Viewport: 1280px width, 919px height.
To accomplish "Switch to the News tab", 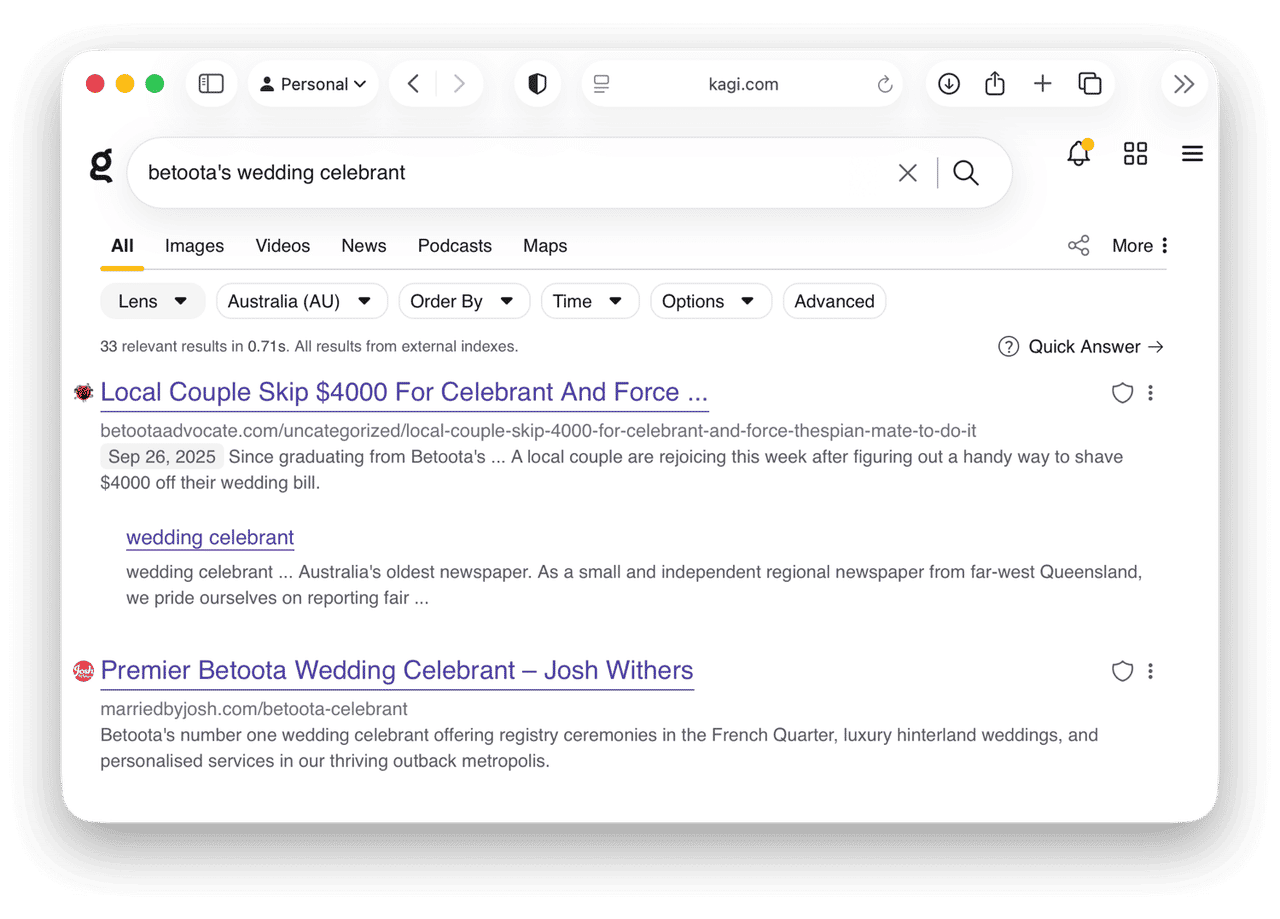I will point(363,246).
